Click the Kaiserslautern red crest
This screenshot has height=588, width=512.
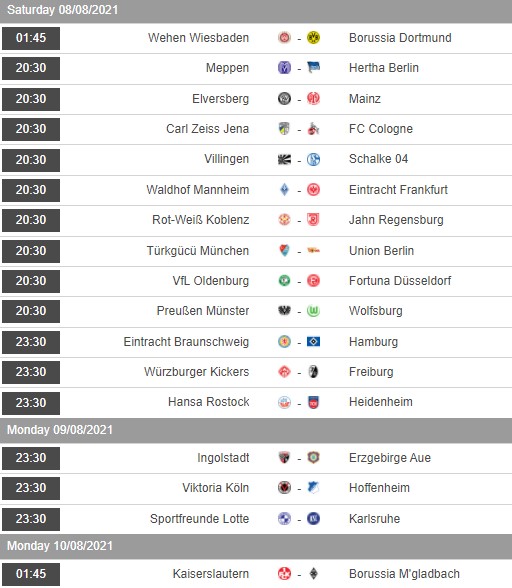tap(284, 573)
